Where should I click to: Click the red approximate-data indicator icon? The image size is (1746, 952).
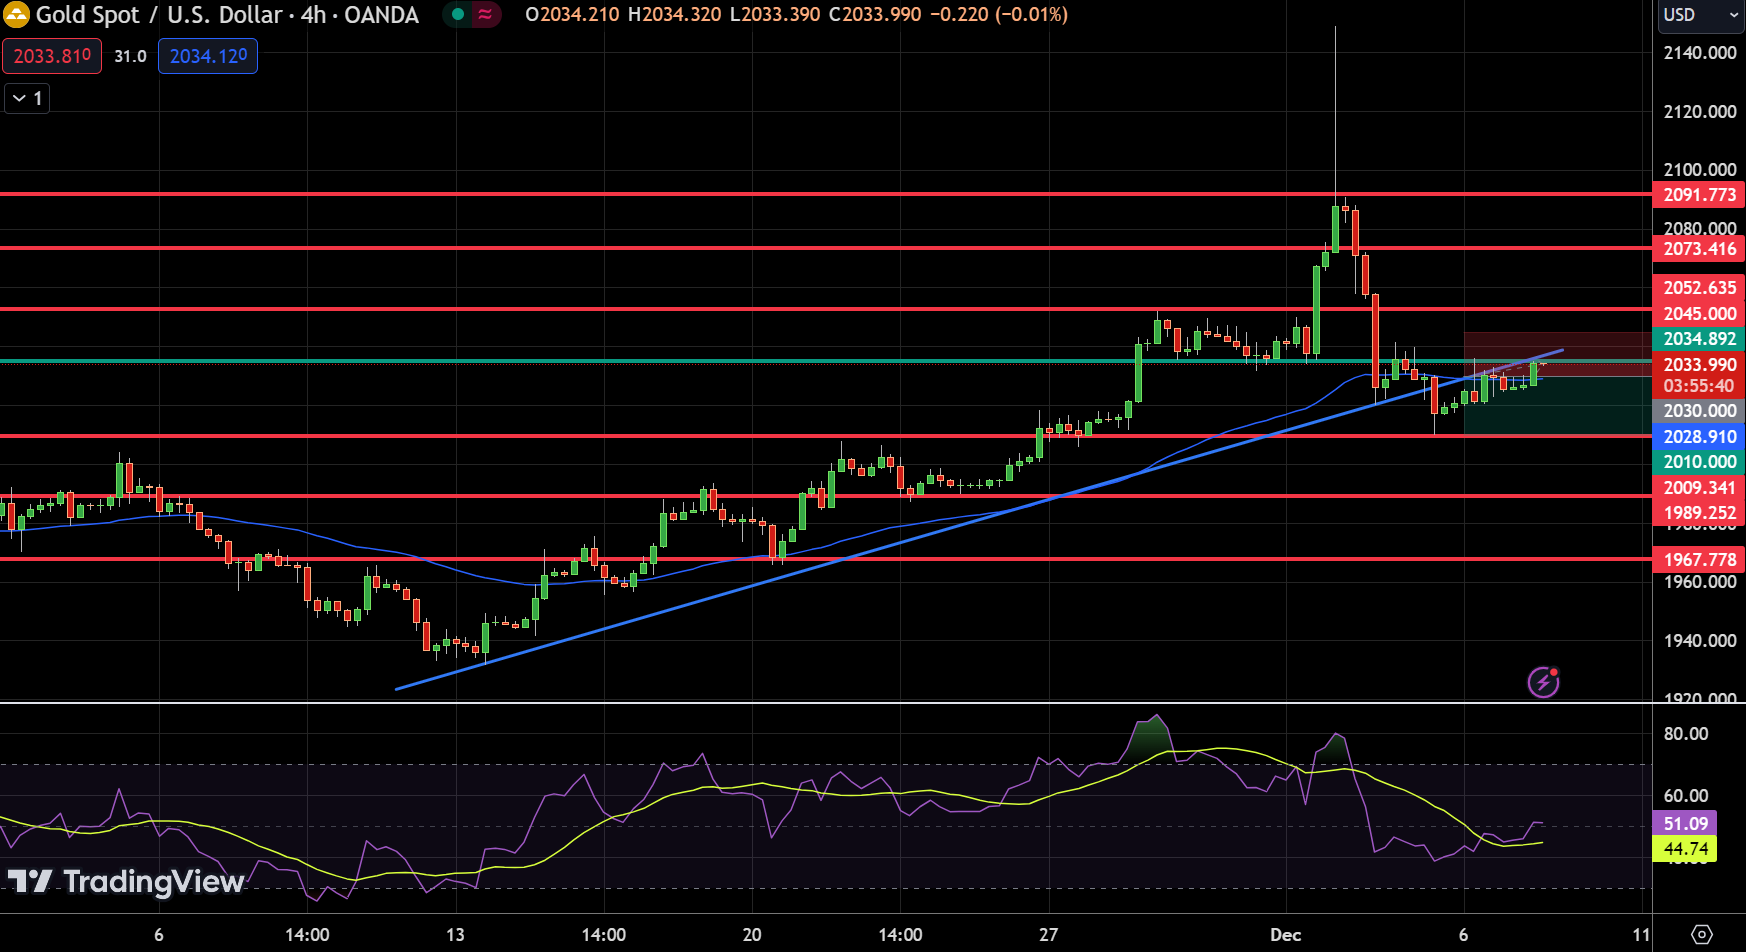click(486, 15)
